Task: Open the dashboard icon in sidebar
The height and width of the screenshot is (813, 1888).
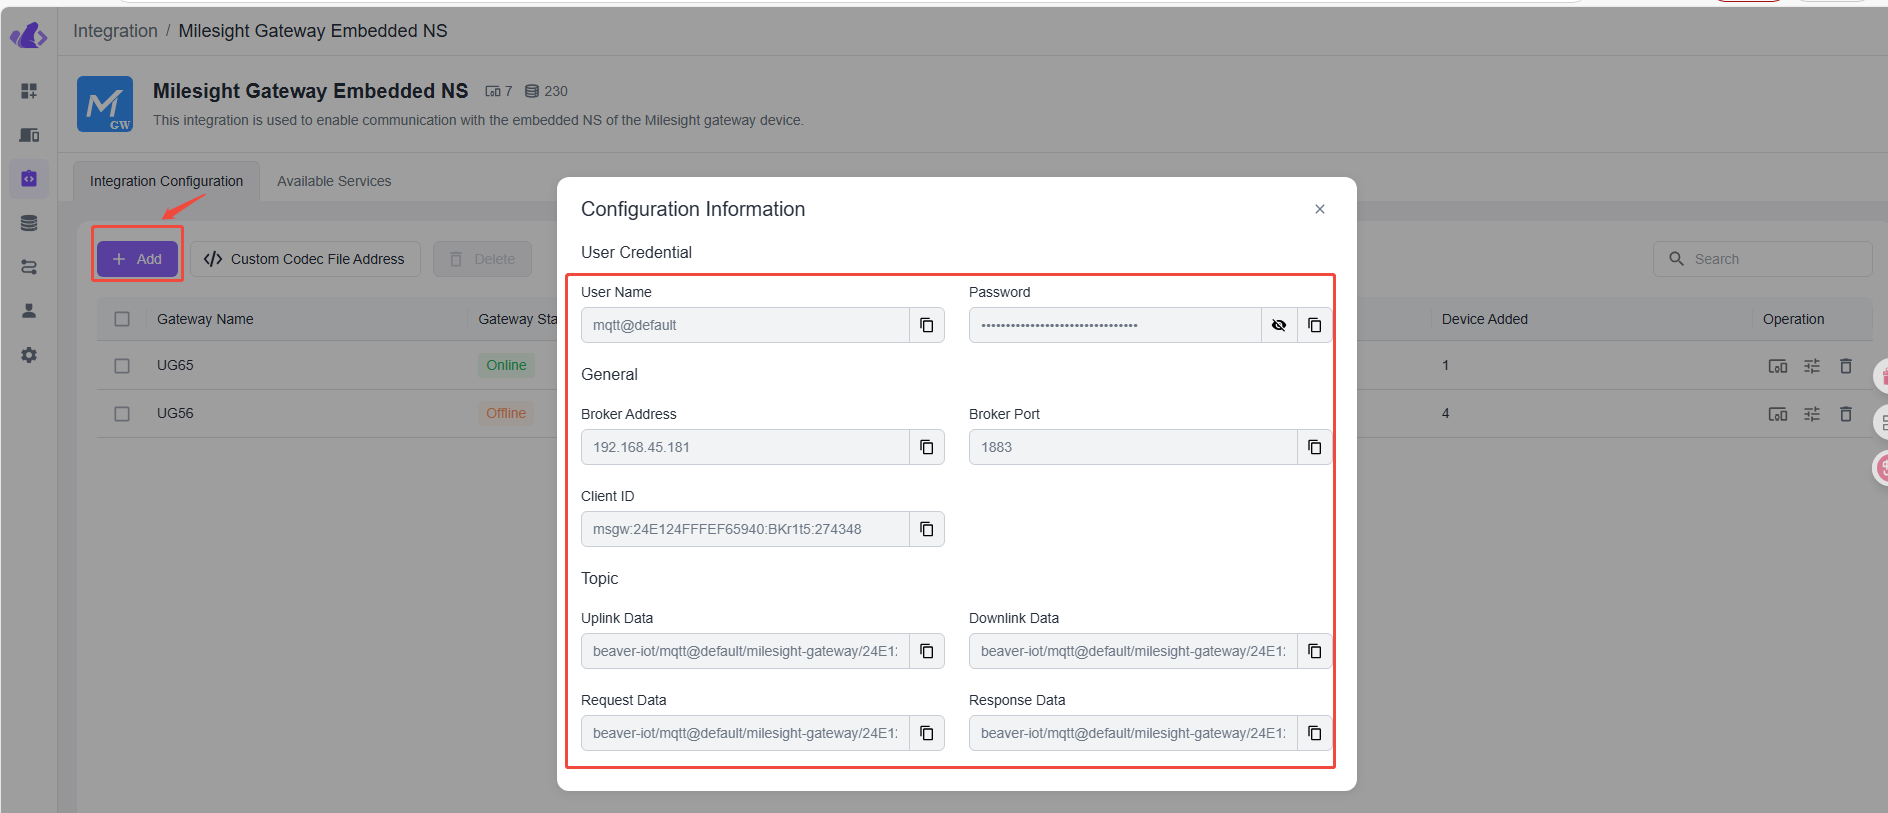Action: (29, 91)
